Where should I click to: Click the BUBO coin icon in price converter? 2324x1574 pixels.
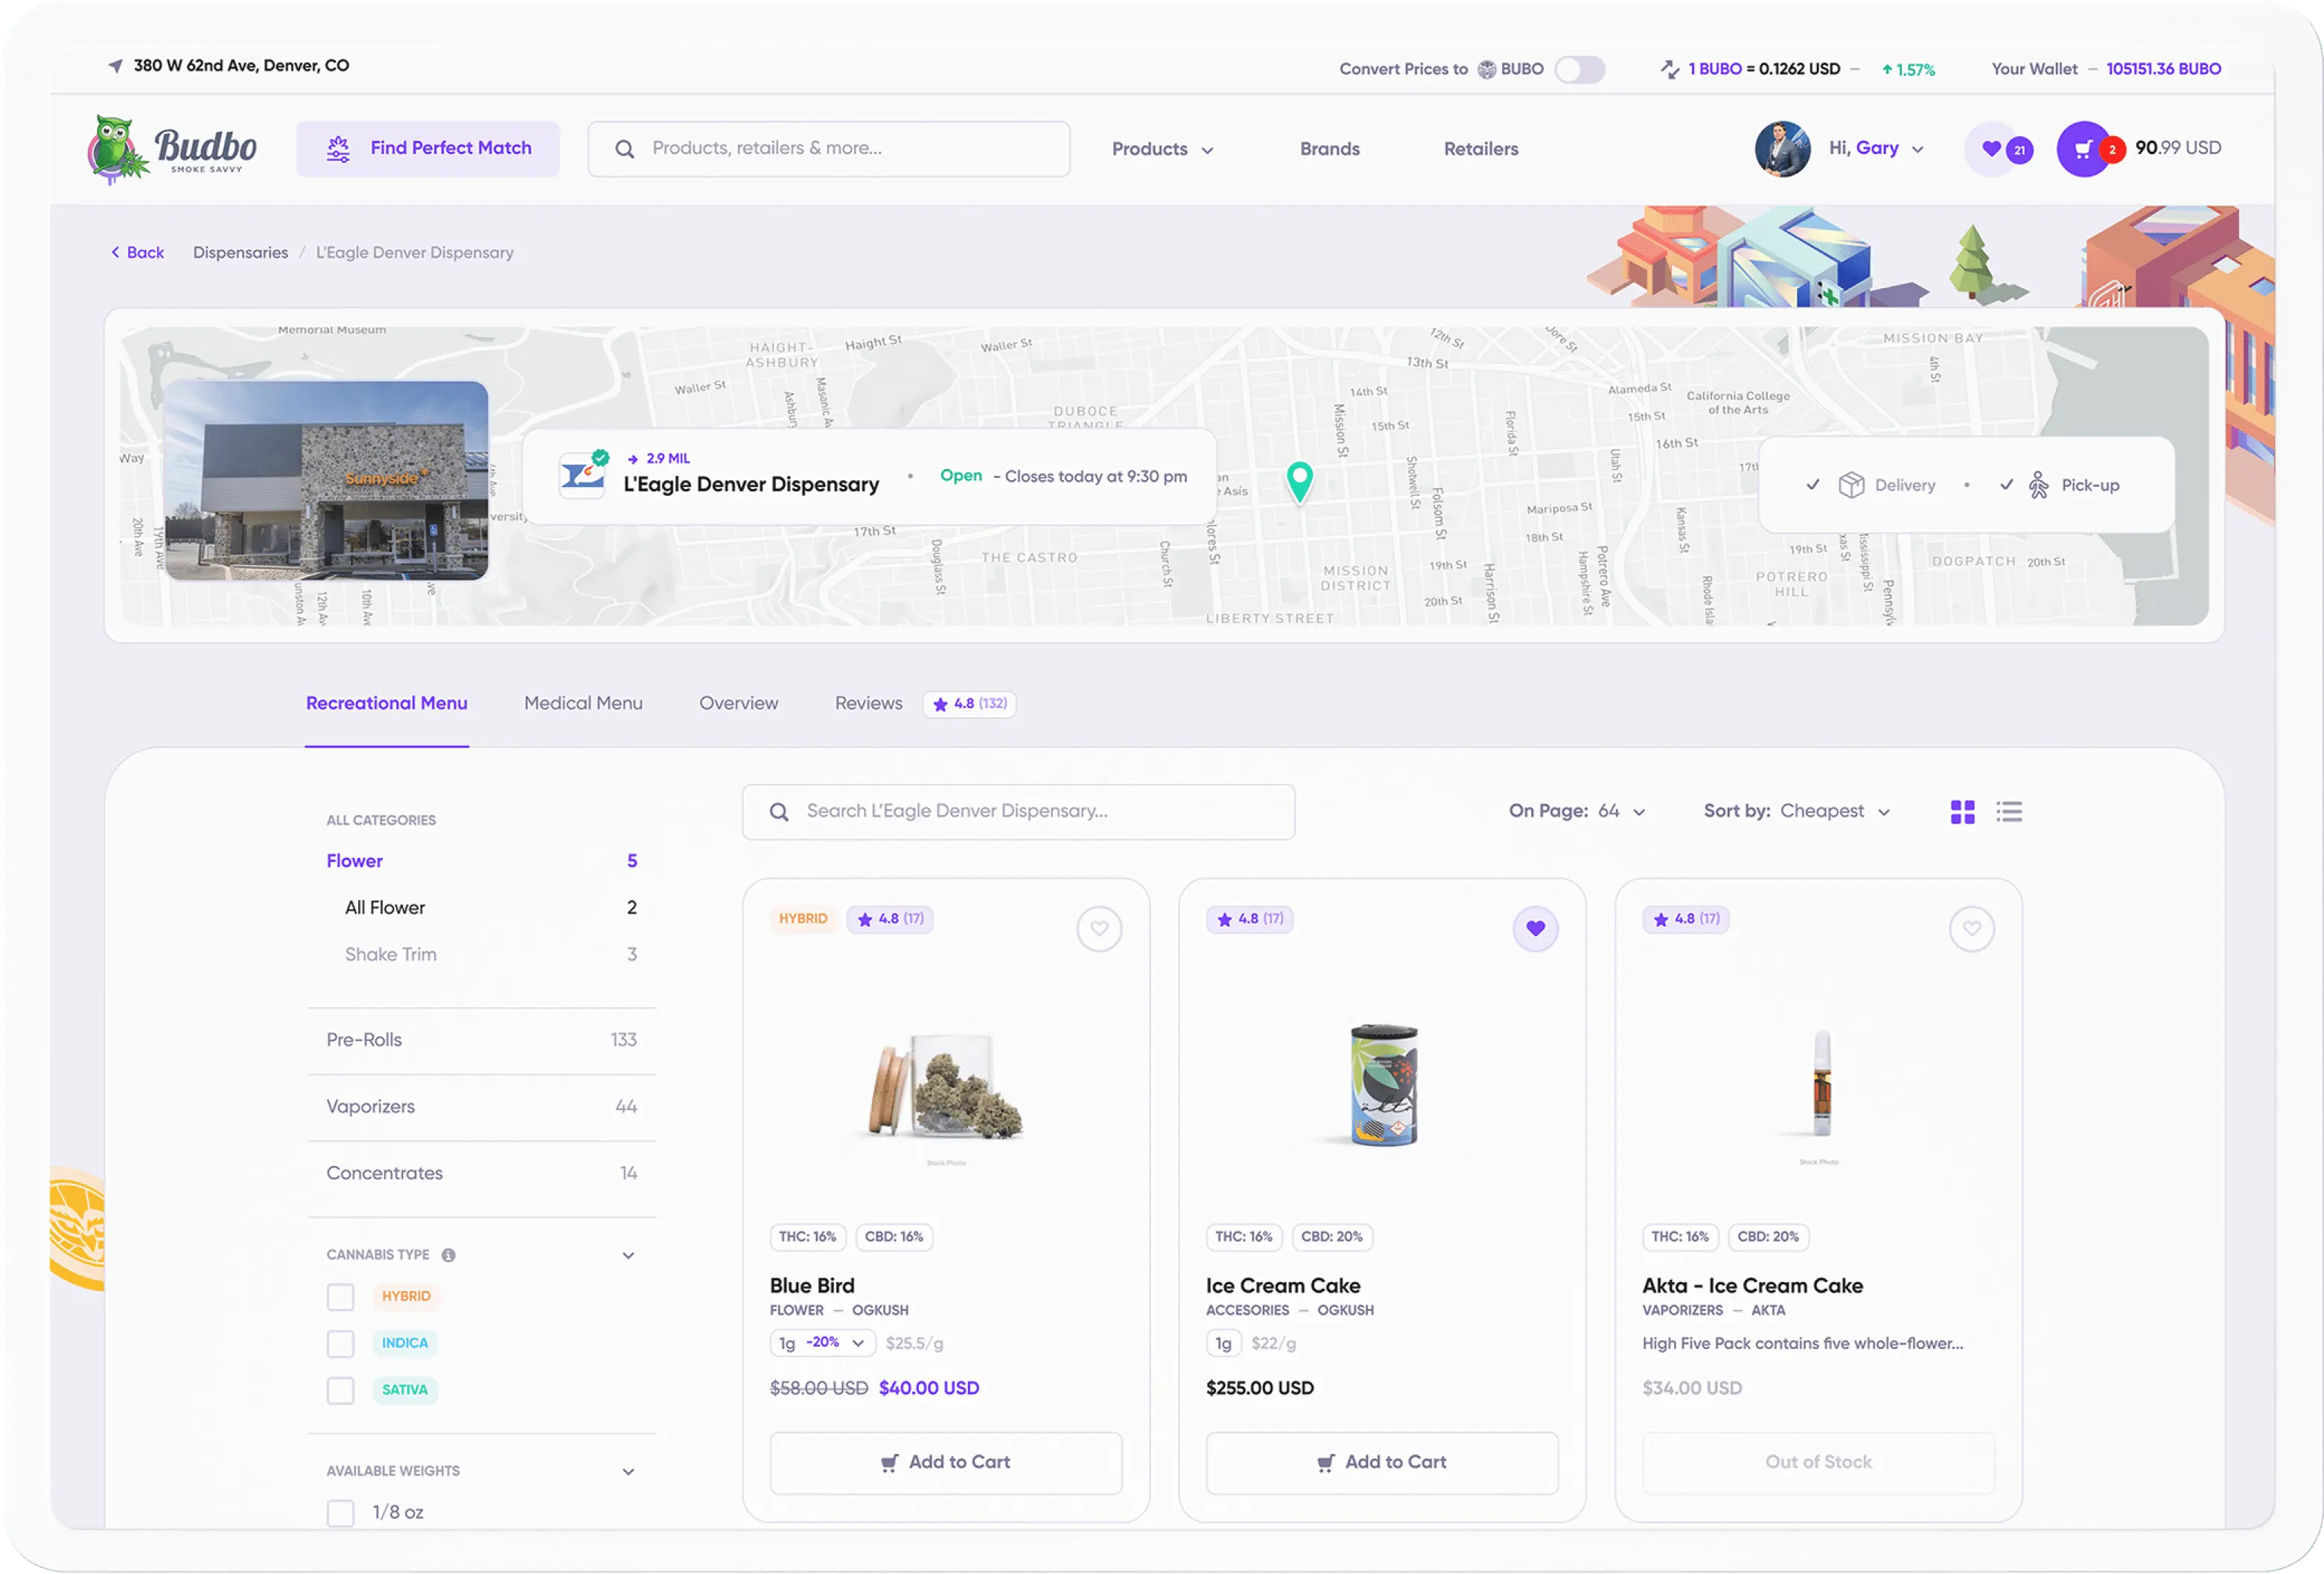(x=1487, y=69)
